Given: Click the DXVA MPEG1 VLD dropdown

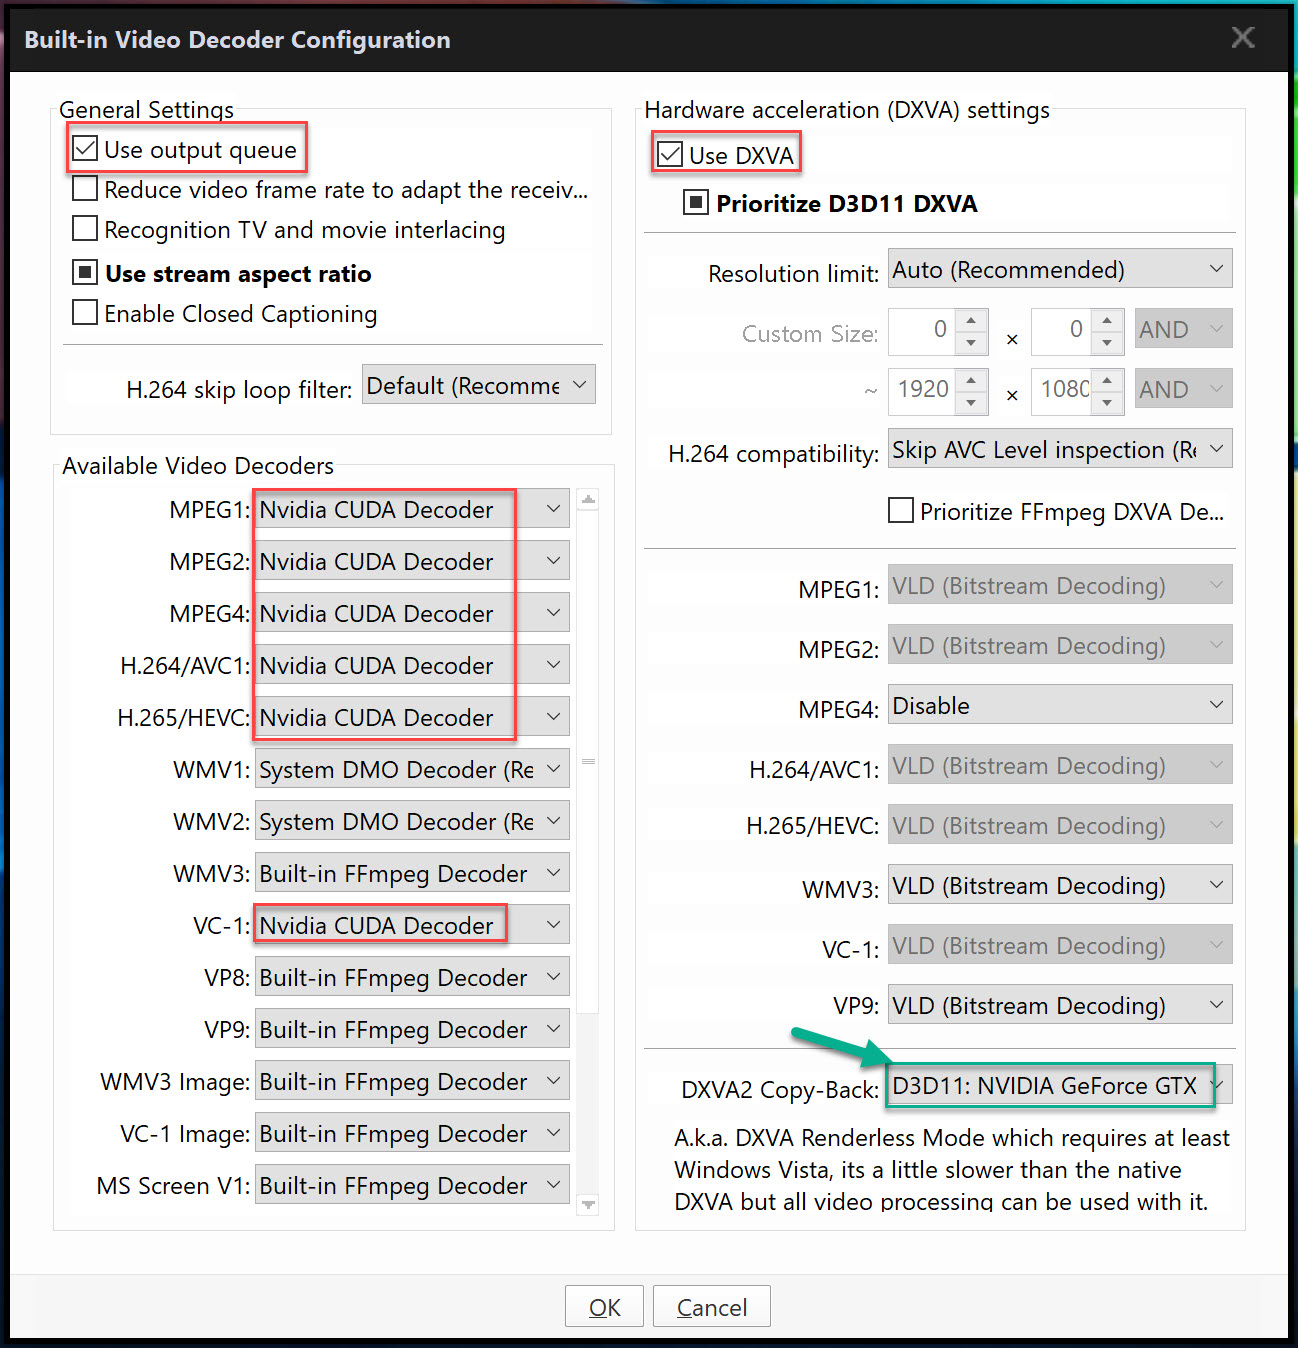Looking at the screenshot, I should 1060,585.
